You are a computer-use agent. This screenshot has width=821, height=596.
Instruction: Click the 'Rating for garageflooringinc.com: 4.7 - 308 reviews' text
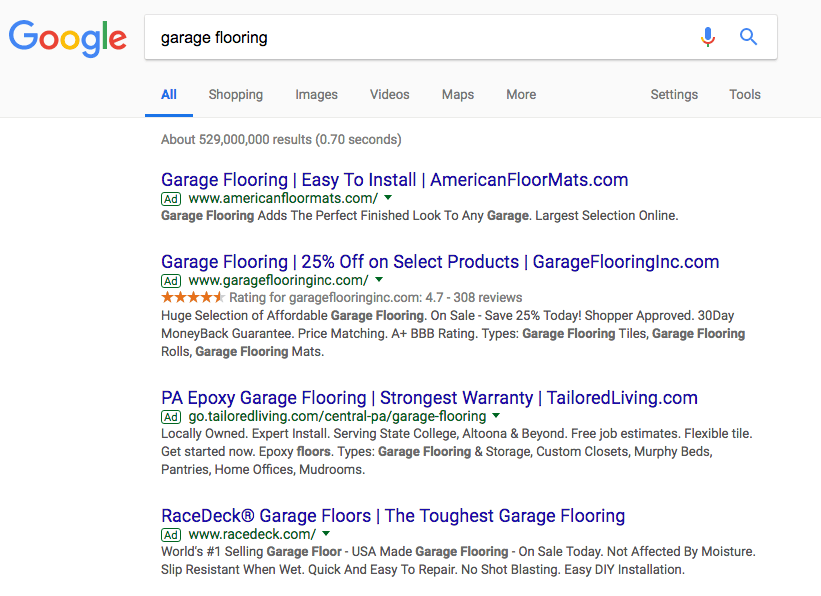tap(375, 297)
